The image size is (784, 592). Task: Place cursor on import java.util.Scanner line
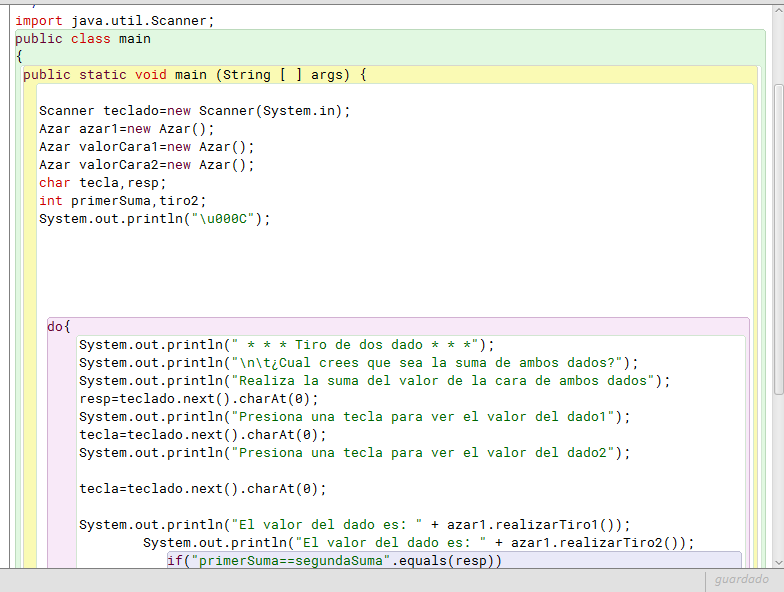coord(114,20)
